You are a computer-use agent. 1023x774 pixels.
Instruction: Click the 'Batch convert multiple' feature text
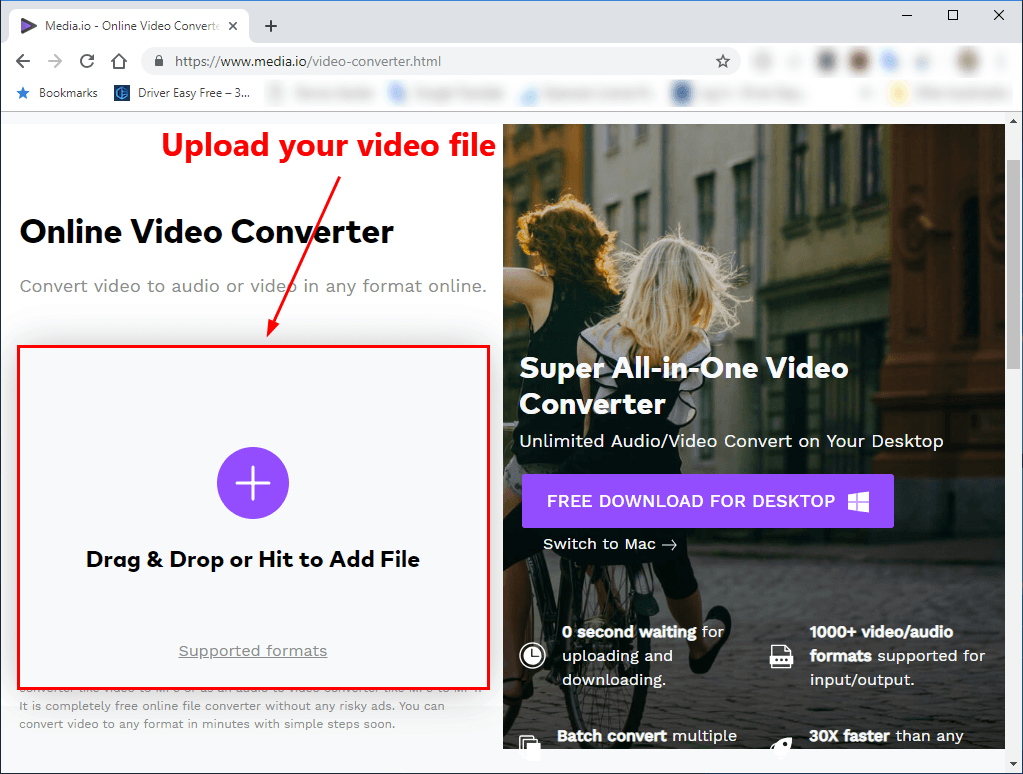(647, 736)
